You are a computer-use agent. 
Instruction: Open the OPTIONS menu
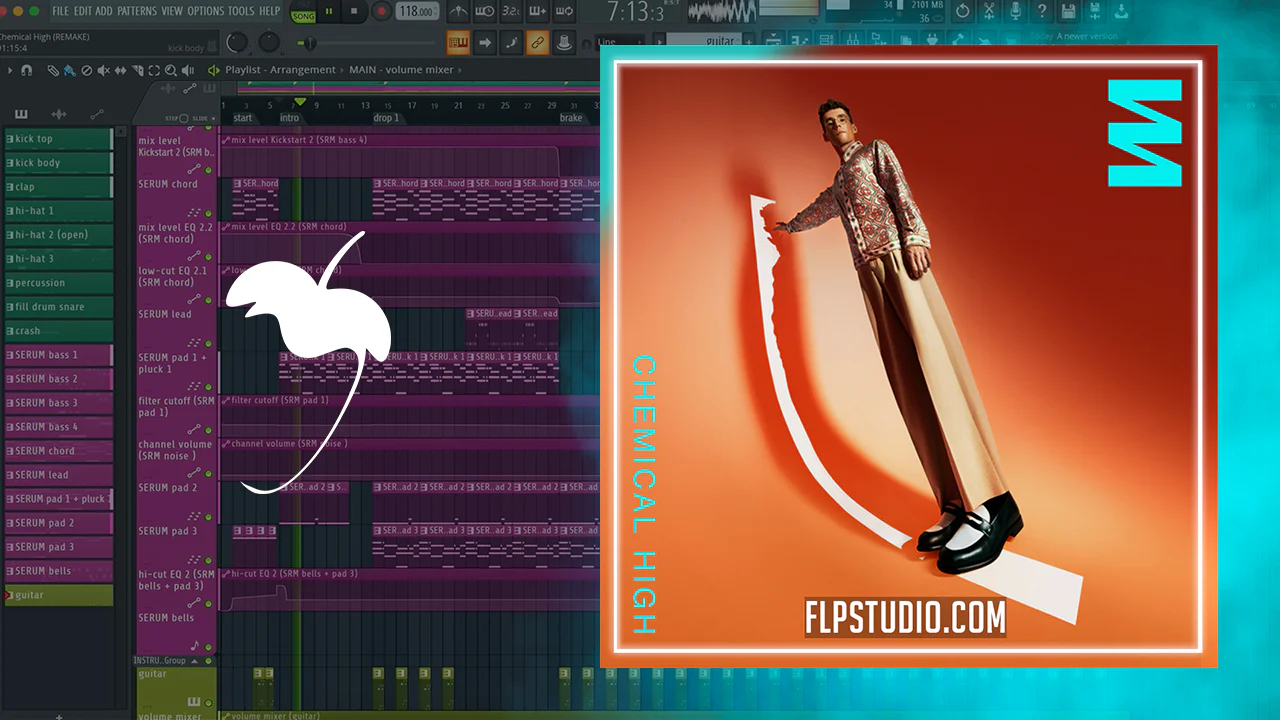point(206,11)
